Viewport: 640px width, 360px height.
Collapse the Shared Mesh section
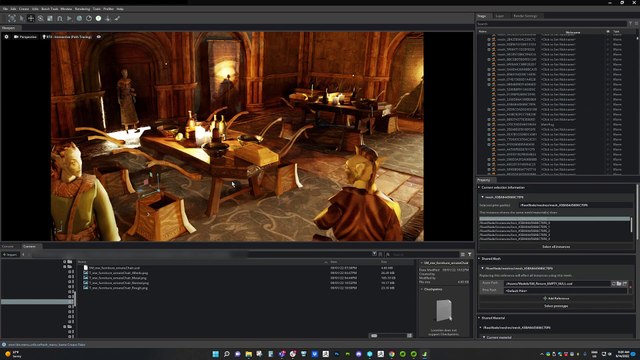[x=479, y=258]
